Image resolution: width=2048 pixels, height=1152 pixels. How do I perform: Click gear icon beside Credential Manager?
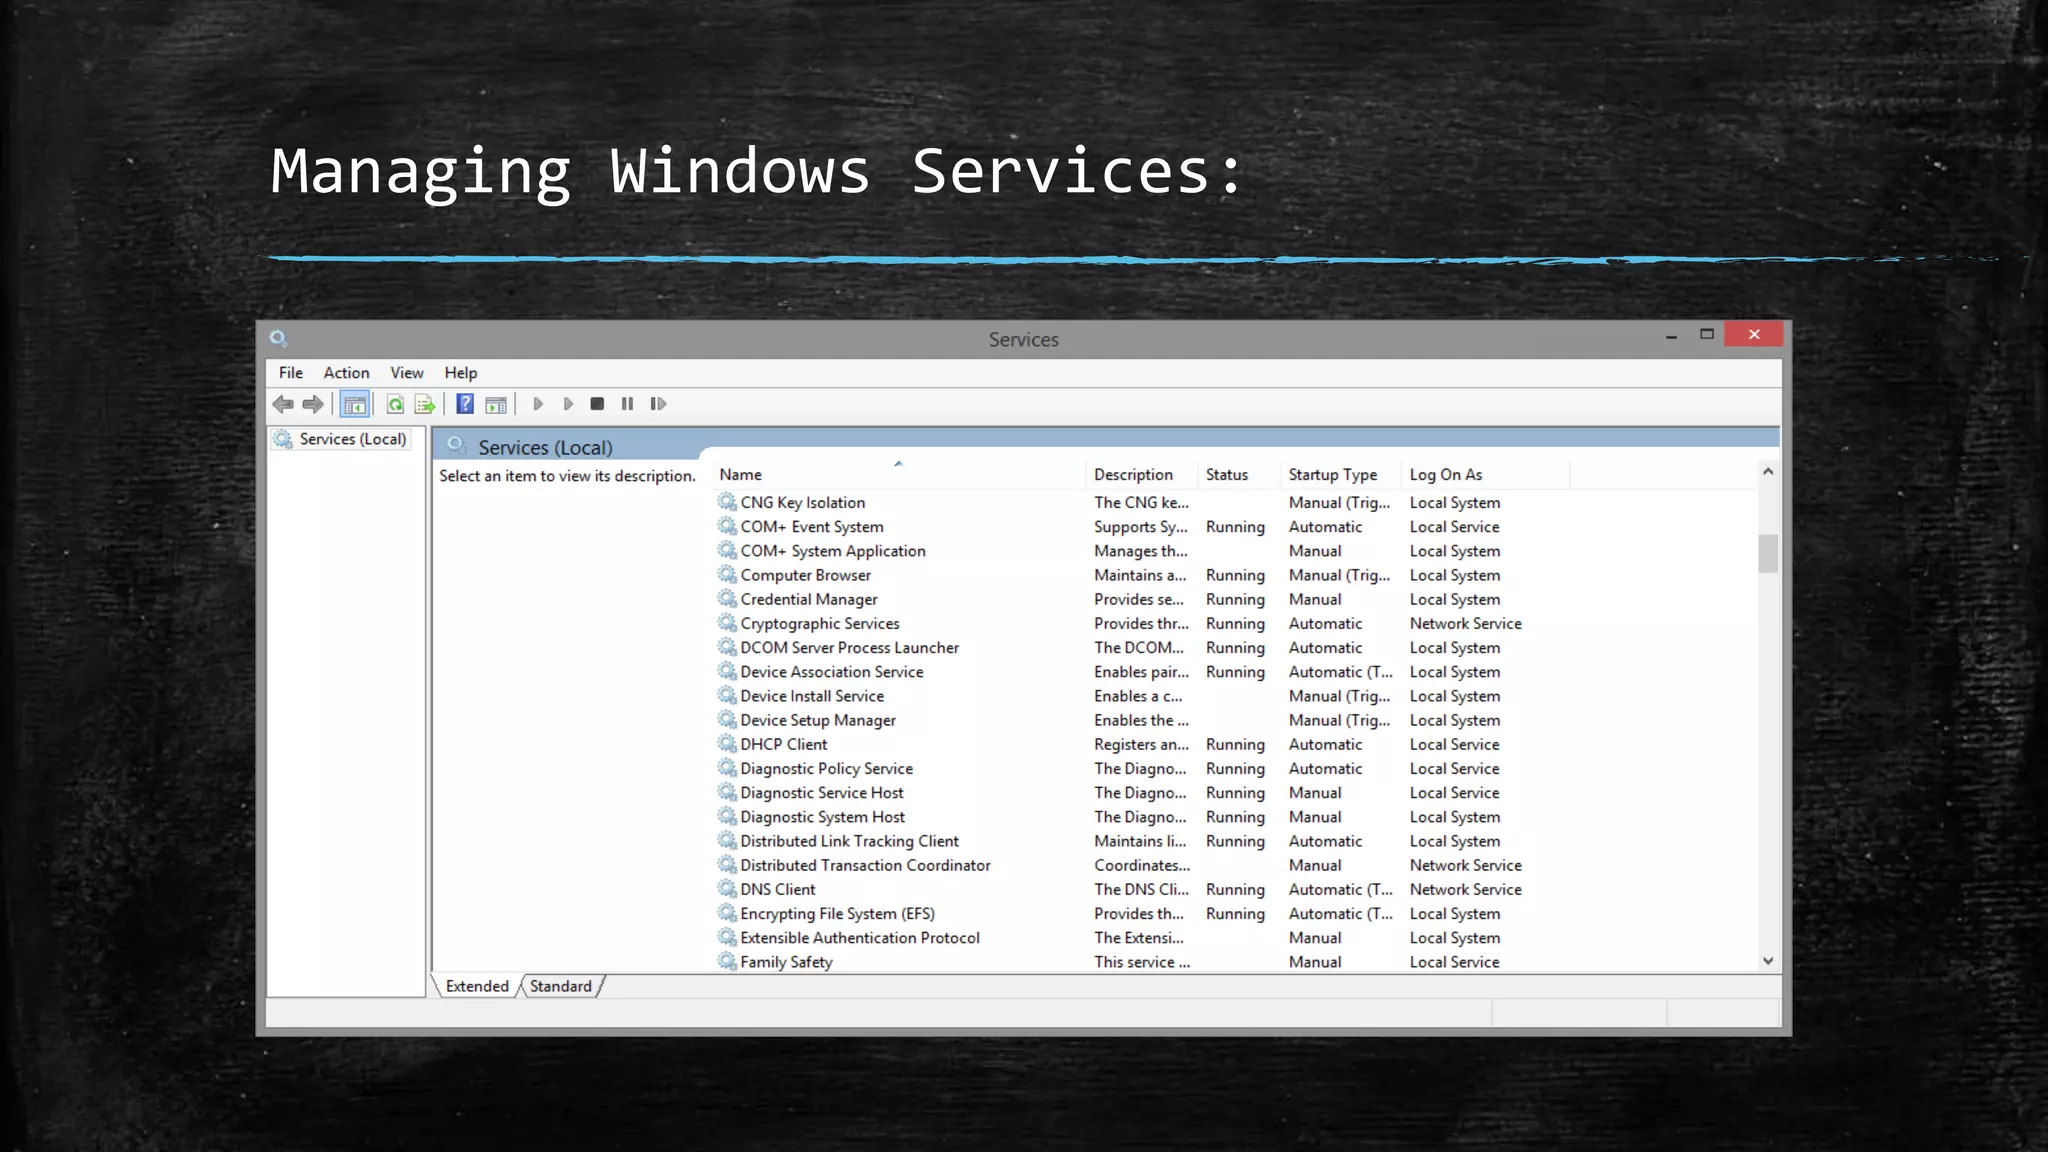[x=727, y=599]
